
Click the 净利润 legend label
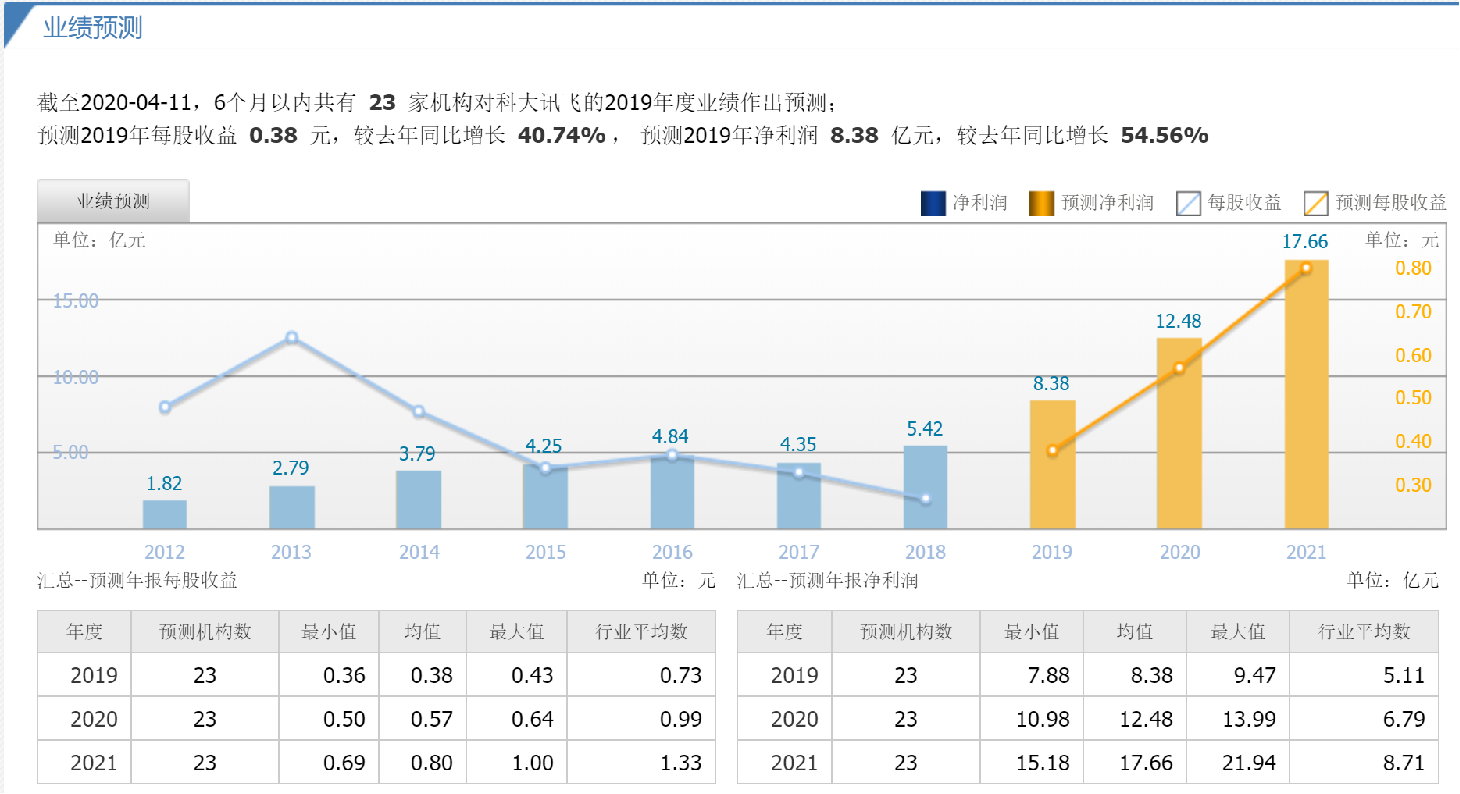(x=980, y=203)
